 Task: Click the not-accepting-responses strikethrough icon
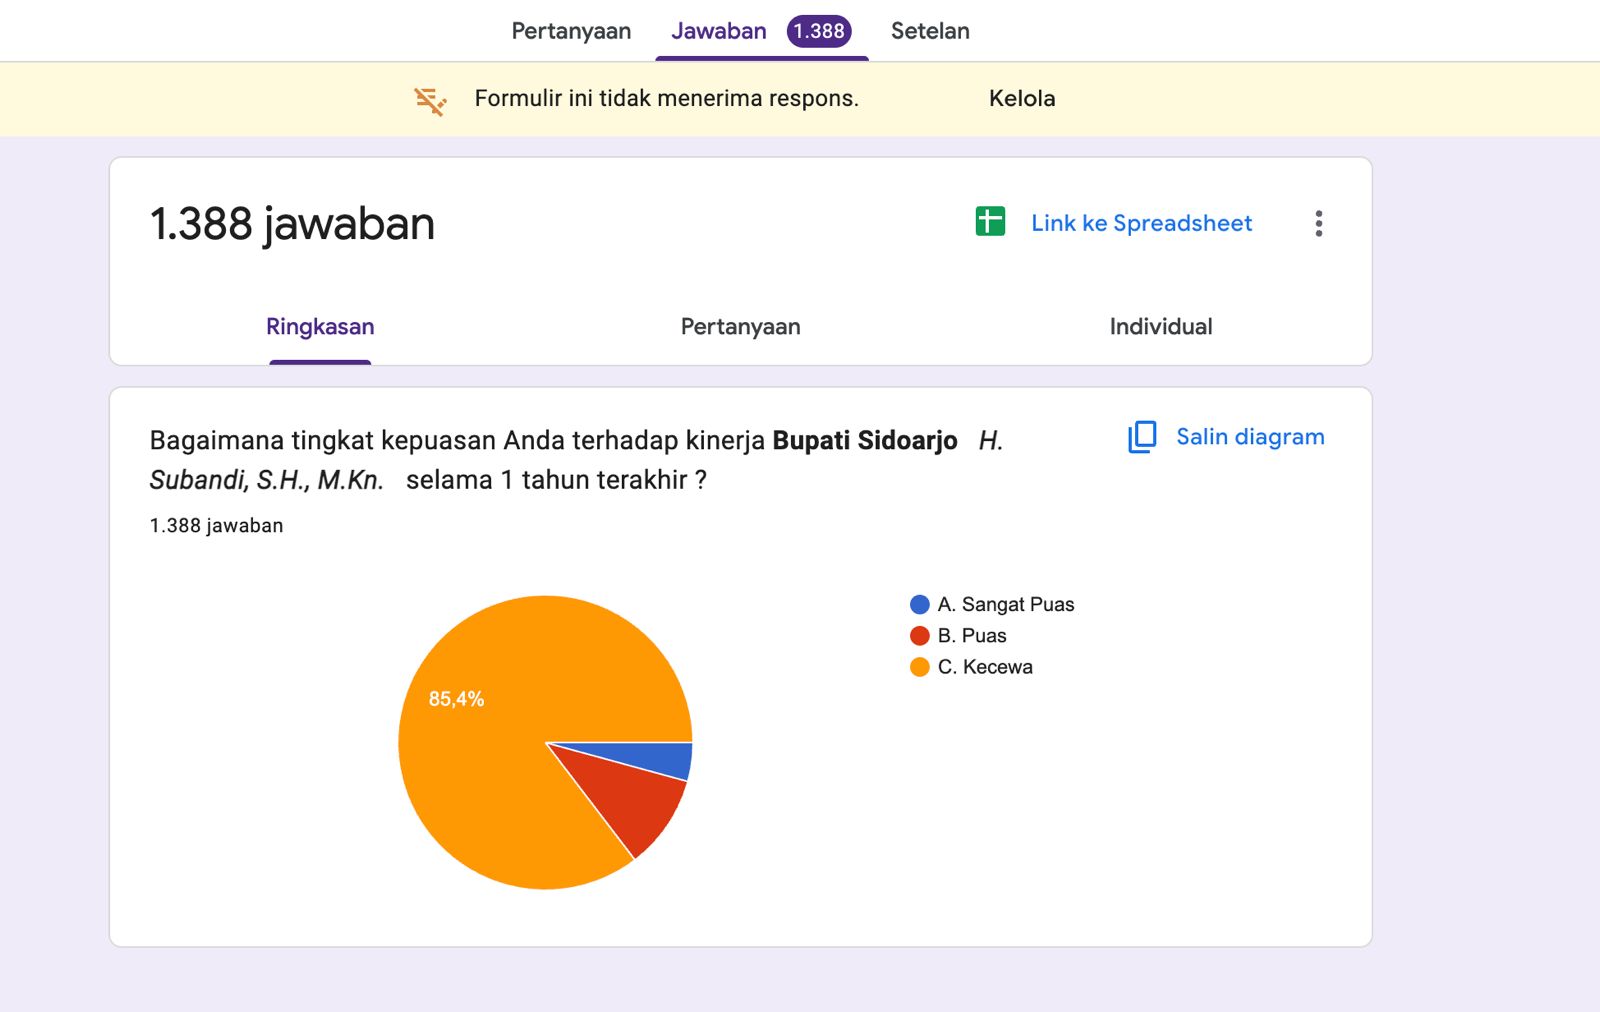tap(430, 100)
